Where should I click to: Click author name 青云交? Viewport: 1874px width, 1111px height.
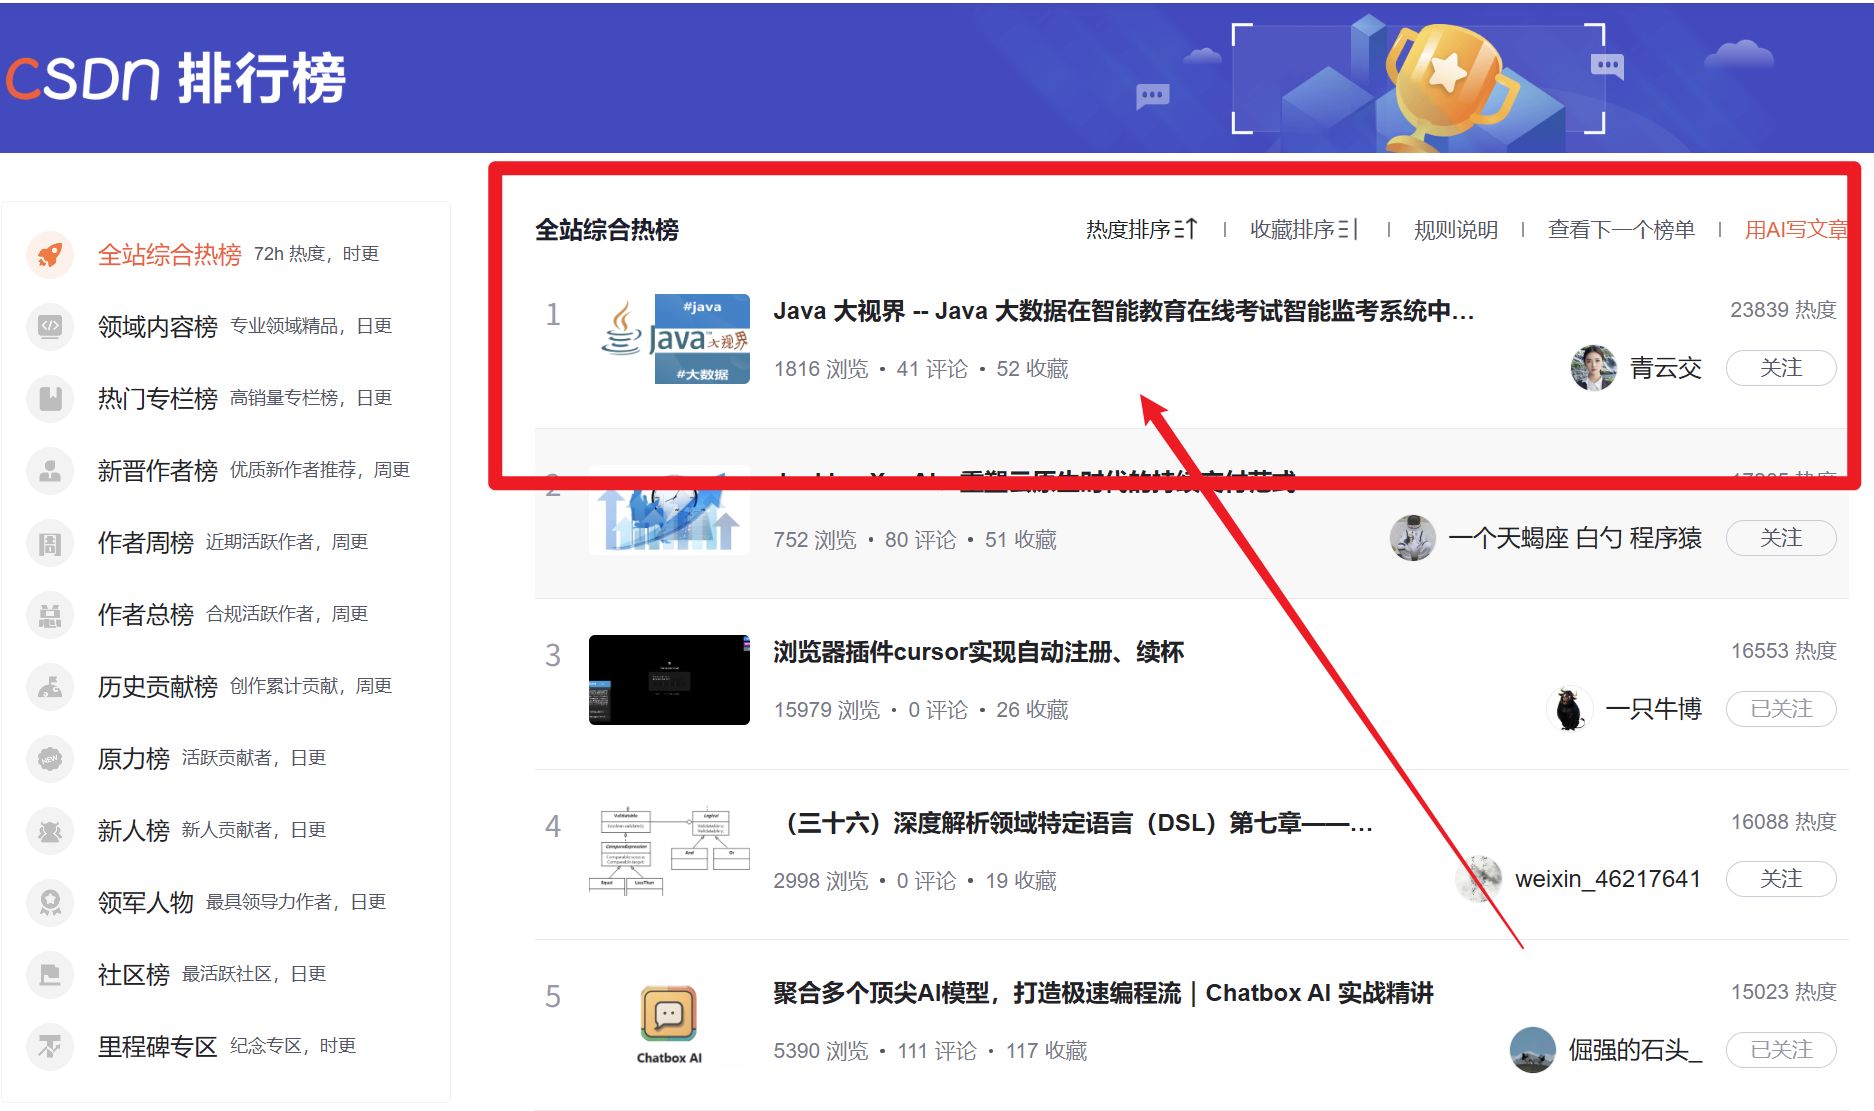click(x=1666, y=368)
